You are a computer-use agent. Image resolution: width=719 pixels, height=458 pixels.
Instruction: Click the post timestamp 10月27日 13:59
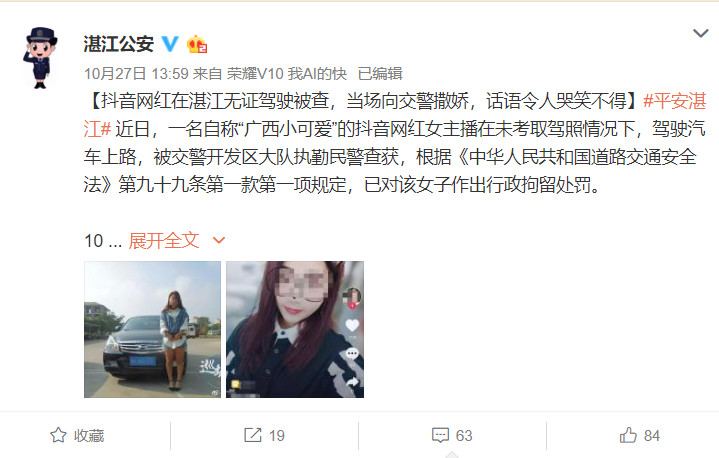coord(136,73)
